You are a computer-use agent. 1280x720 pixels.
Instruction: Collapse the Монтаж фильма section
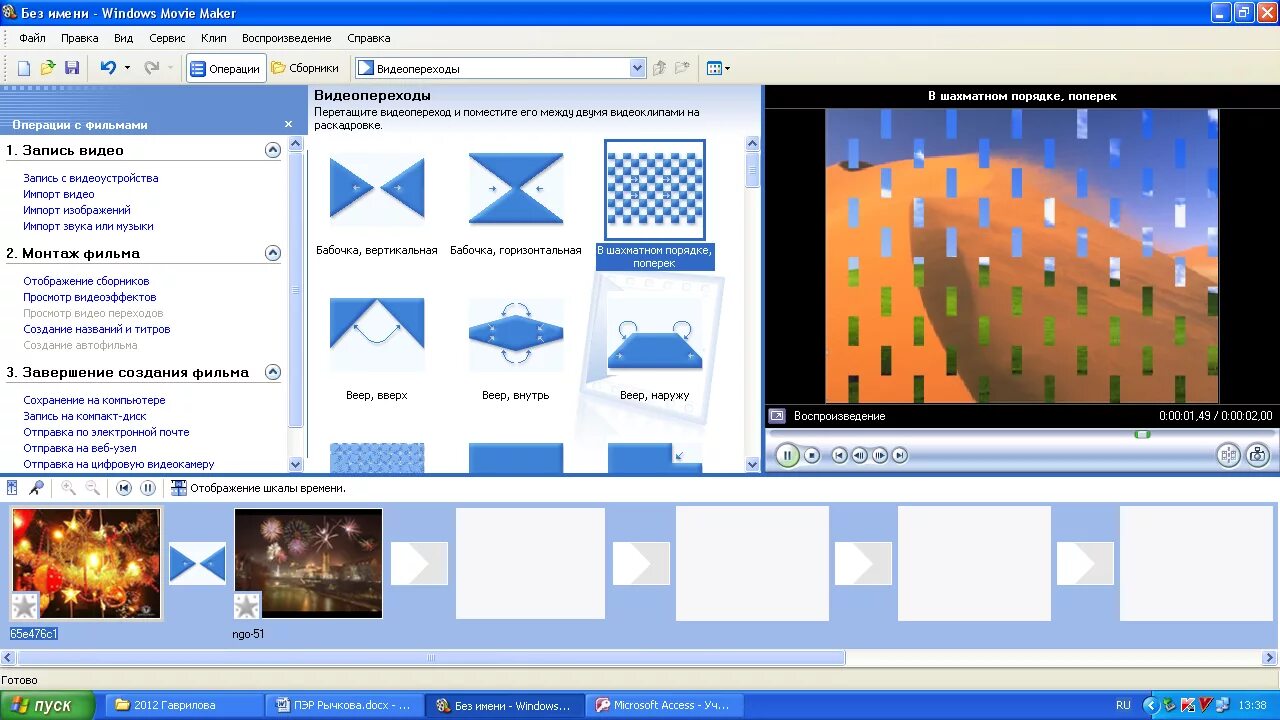click(x=272, y=253)
